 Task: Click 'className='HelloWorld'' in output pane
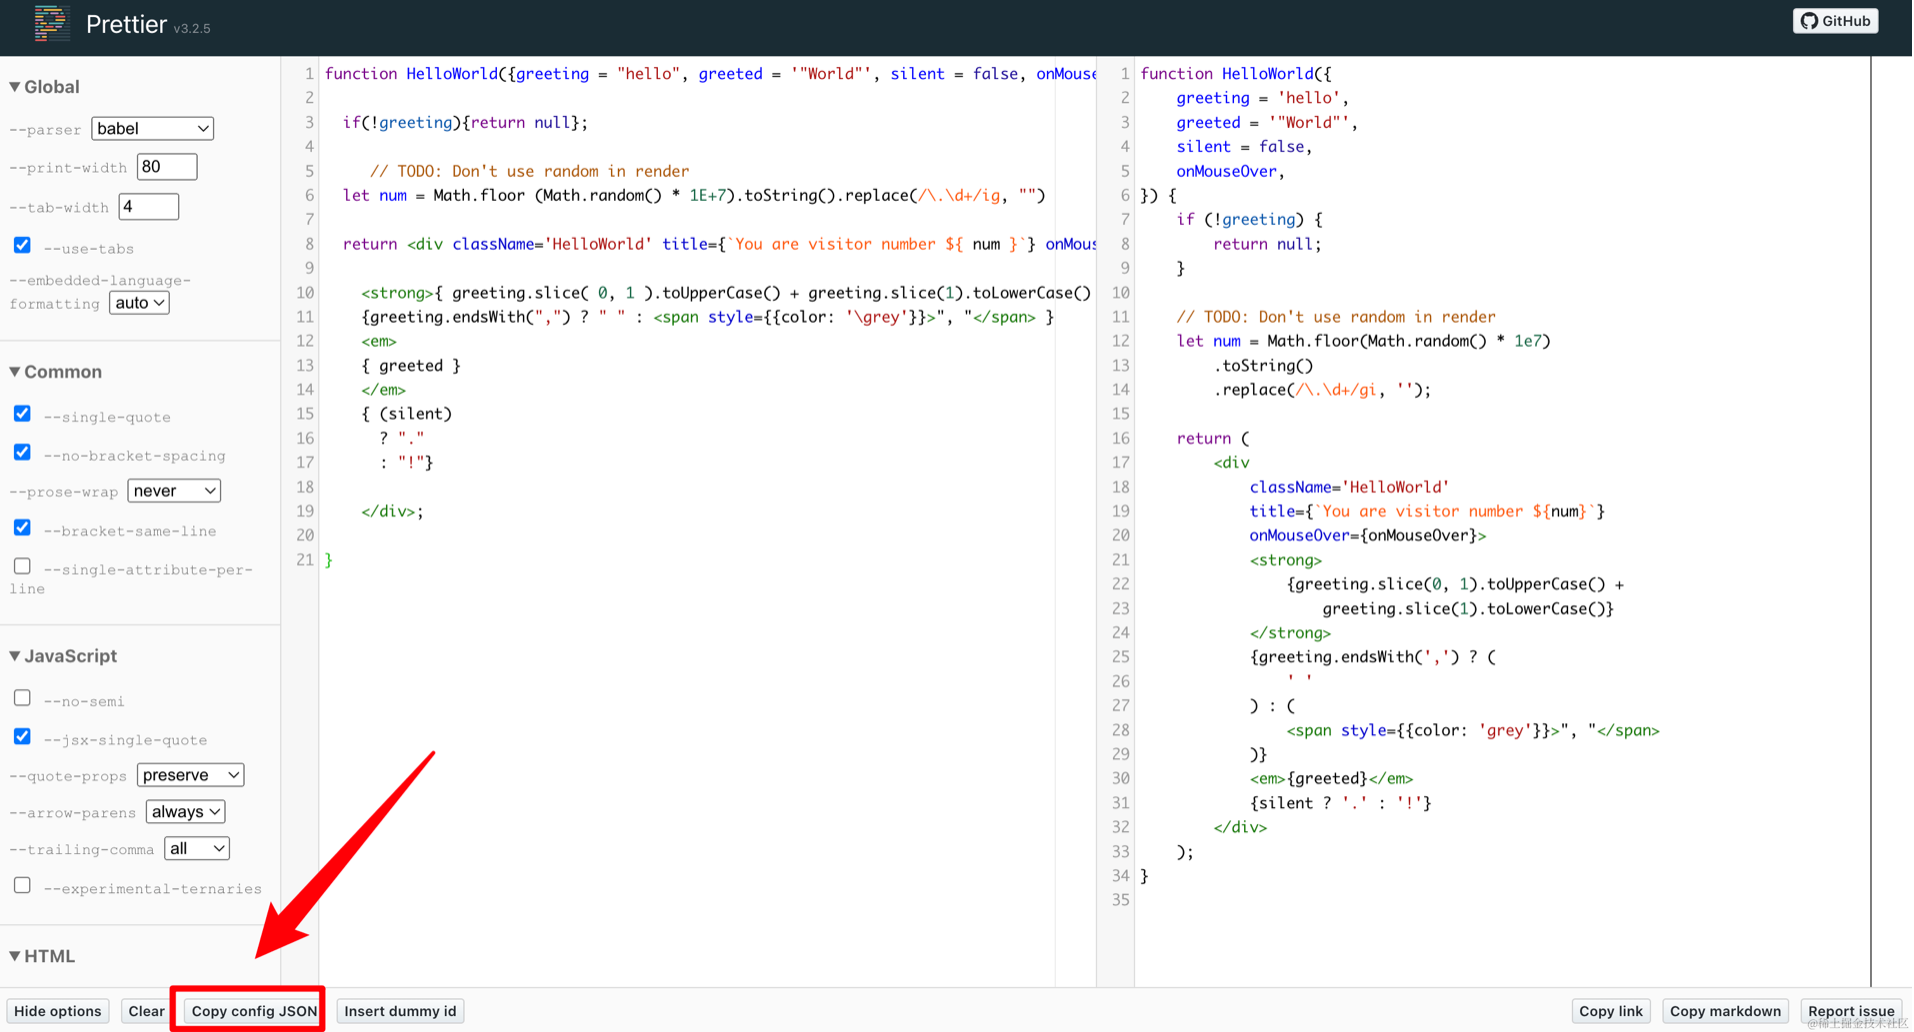click(1349, 487)
